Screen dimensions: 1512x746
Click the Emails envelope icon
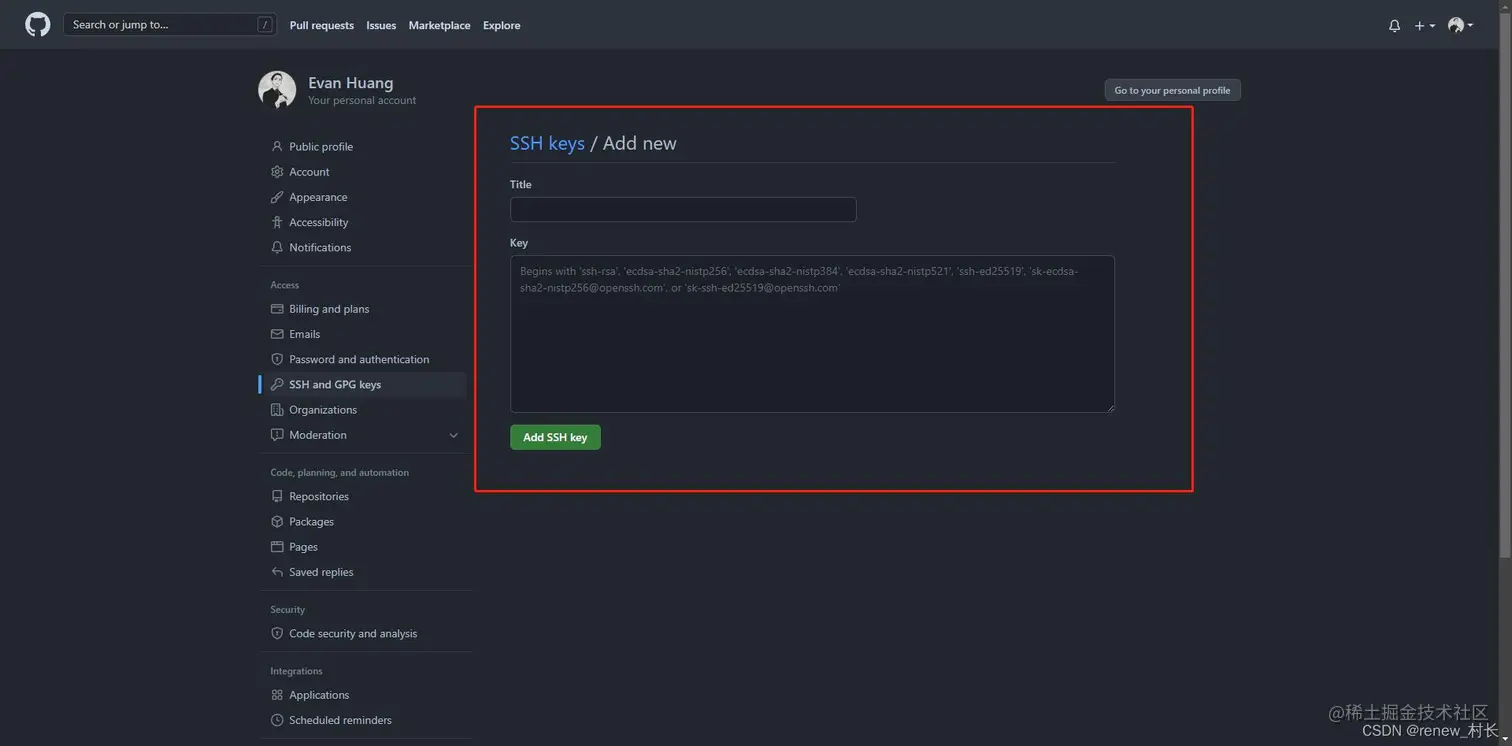(x=277, y=334)
